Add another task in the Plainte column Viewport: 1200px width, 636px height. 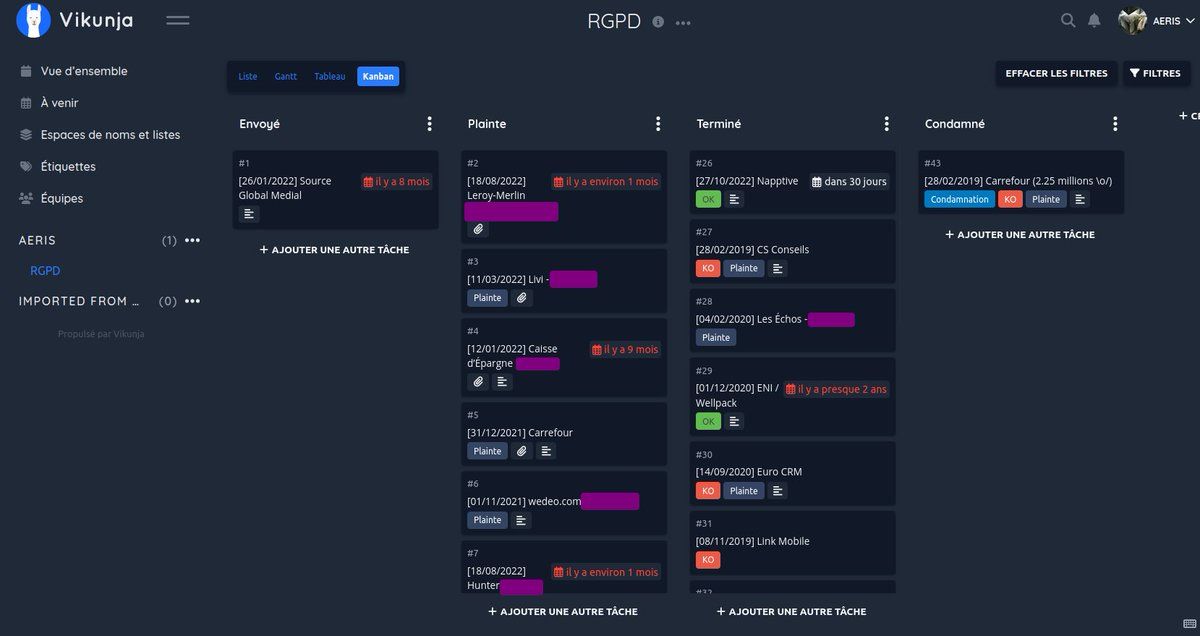coord(563,611)
